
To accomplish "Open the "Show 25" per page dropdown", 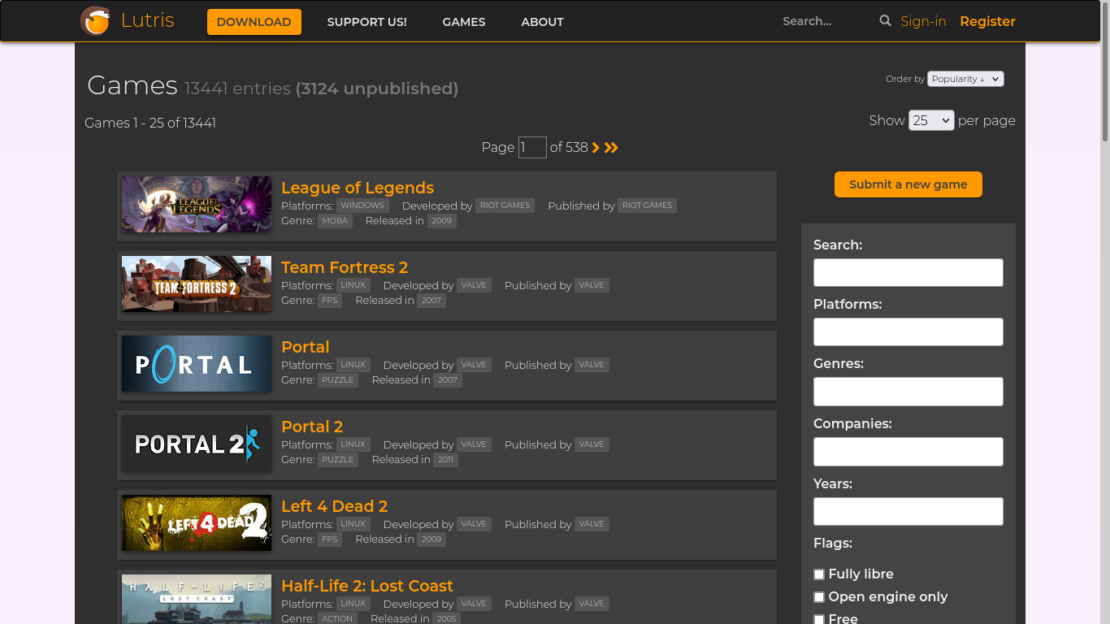I will point(930,119).
